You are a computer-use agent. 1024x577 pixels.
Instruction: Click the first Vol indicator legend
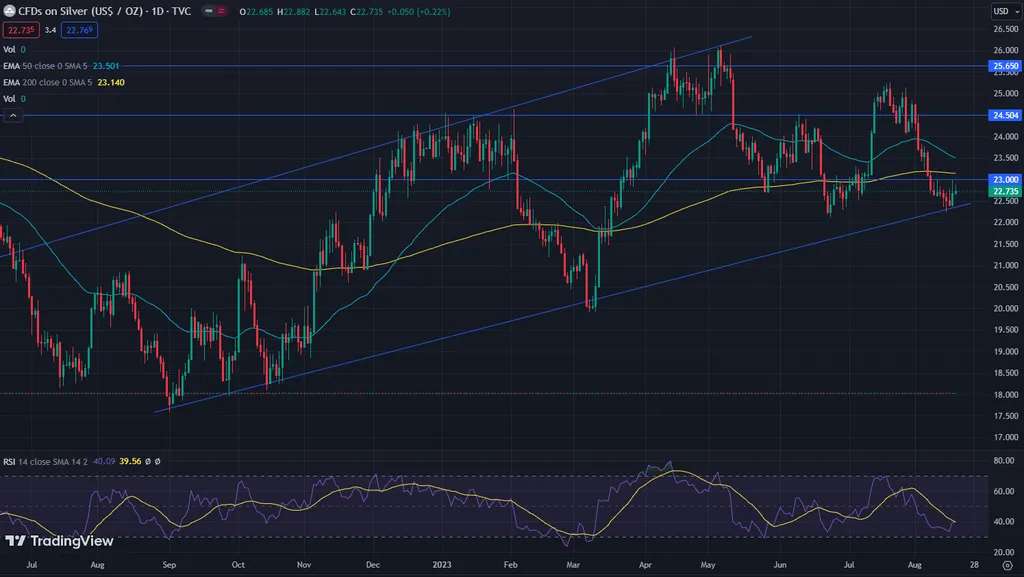coord(11,48)
